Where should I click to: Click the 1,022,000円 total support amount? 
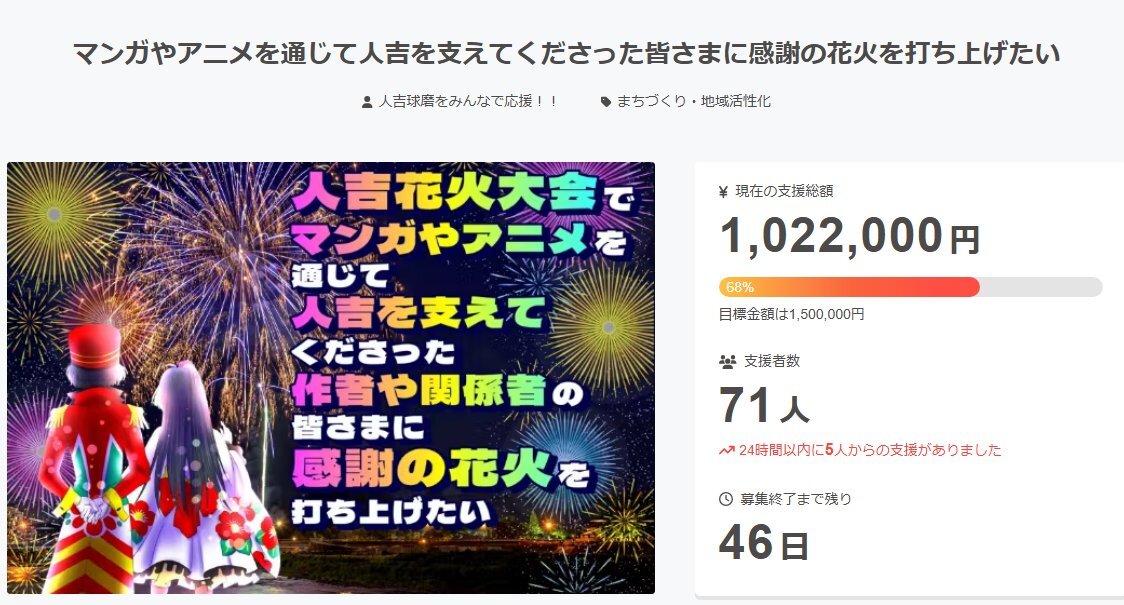849,236
